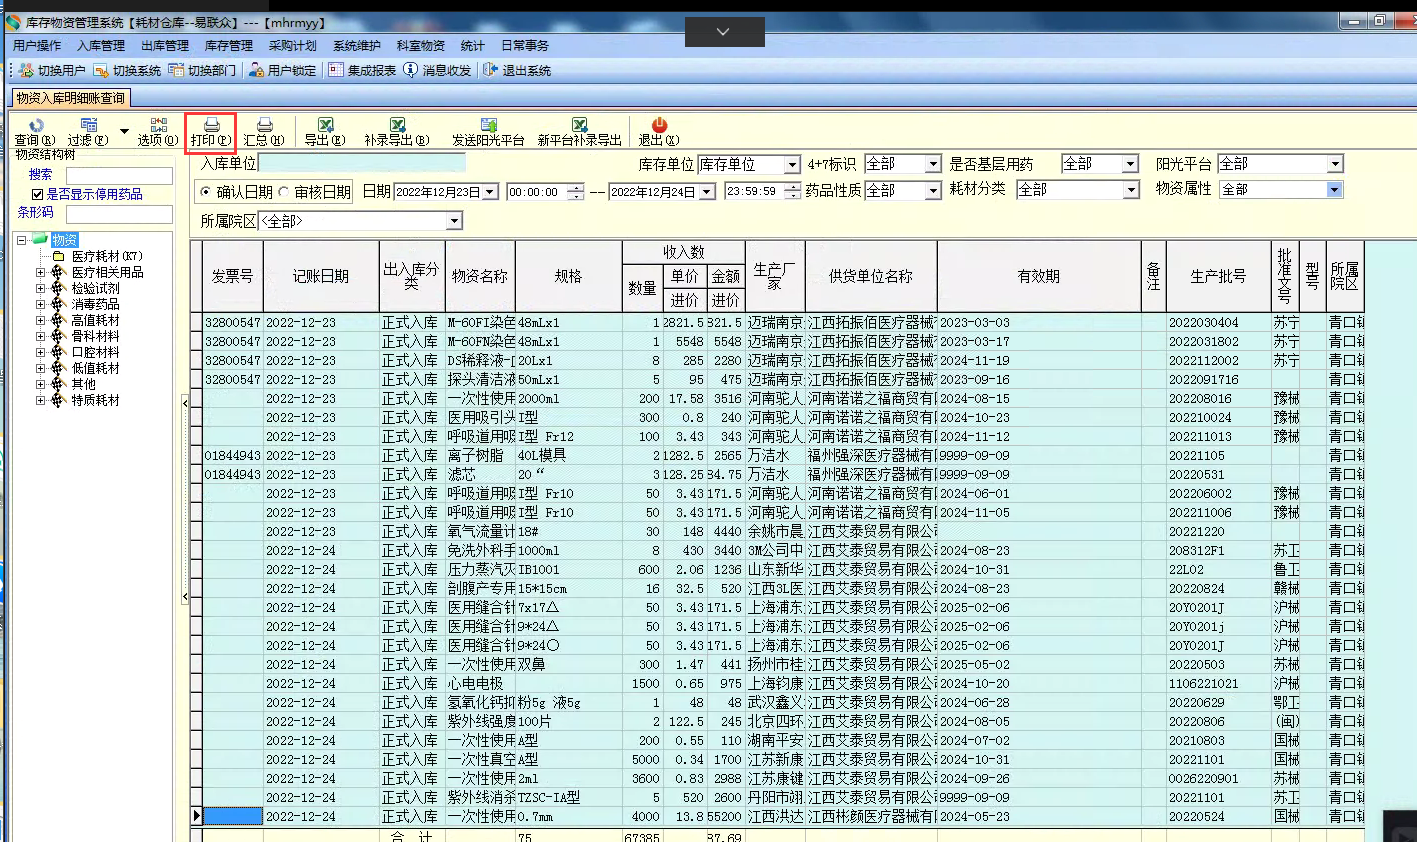
Task: Open the 出库管理 menu
Action: 165,45
